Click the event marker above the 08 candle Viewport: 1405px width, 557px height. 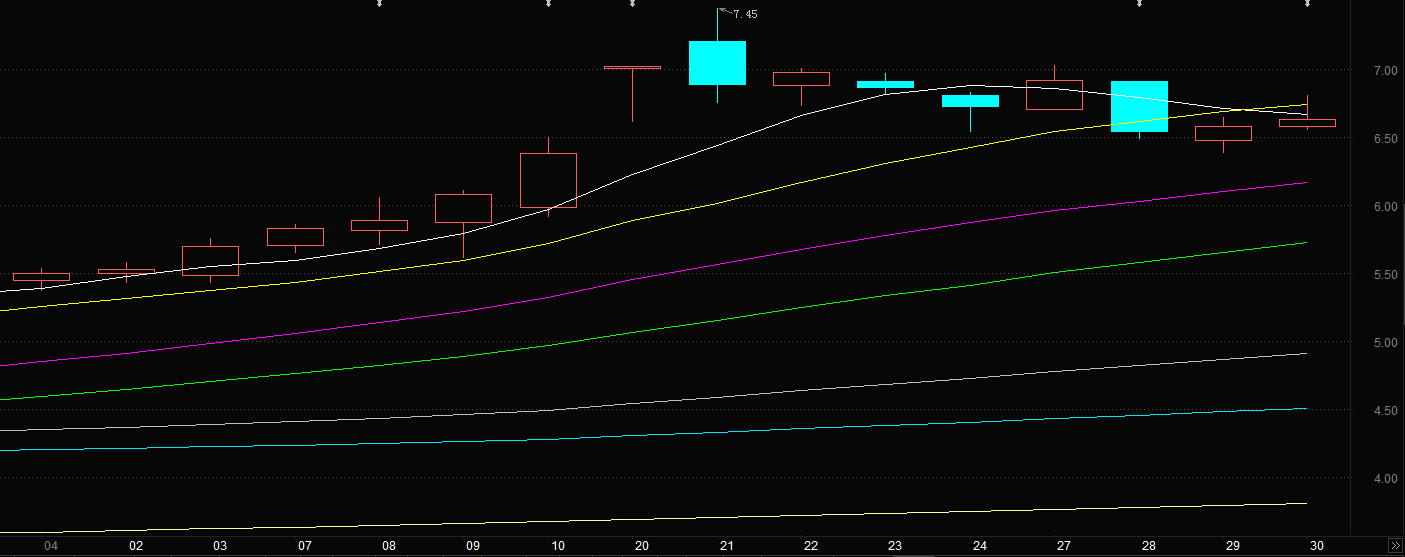[x=379, y=4]
